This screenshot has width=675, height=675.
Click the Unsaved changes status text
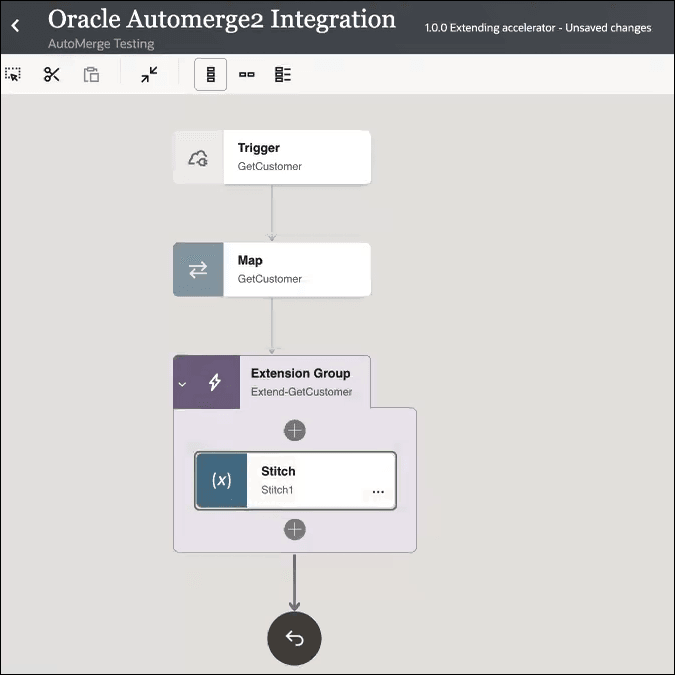pyautogui.click(x=608, y=28)
